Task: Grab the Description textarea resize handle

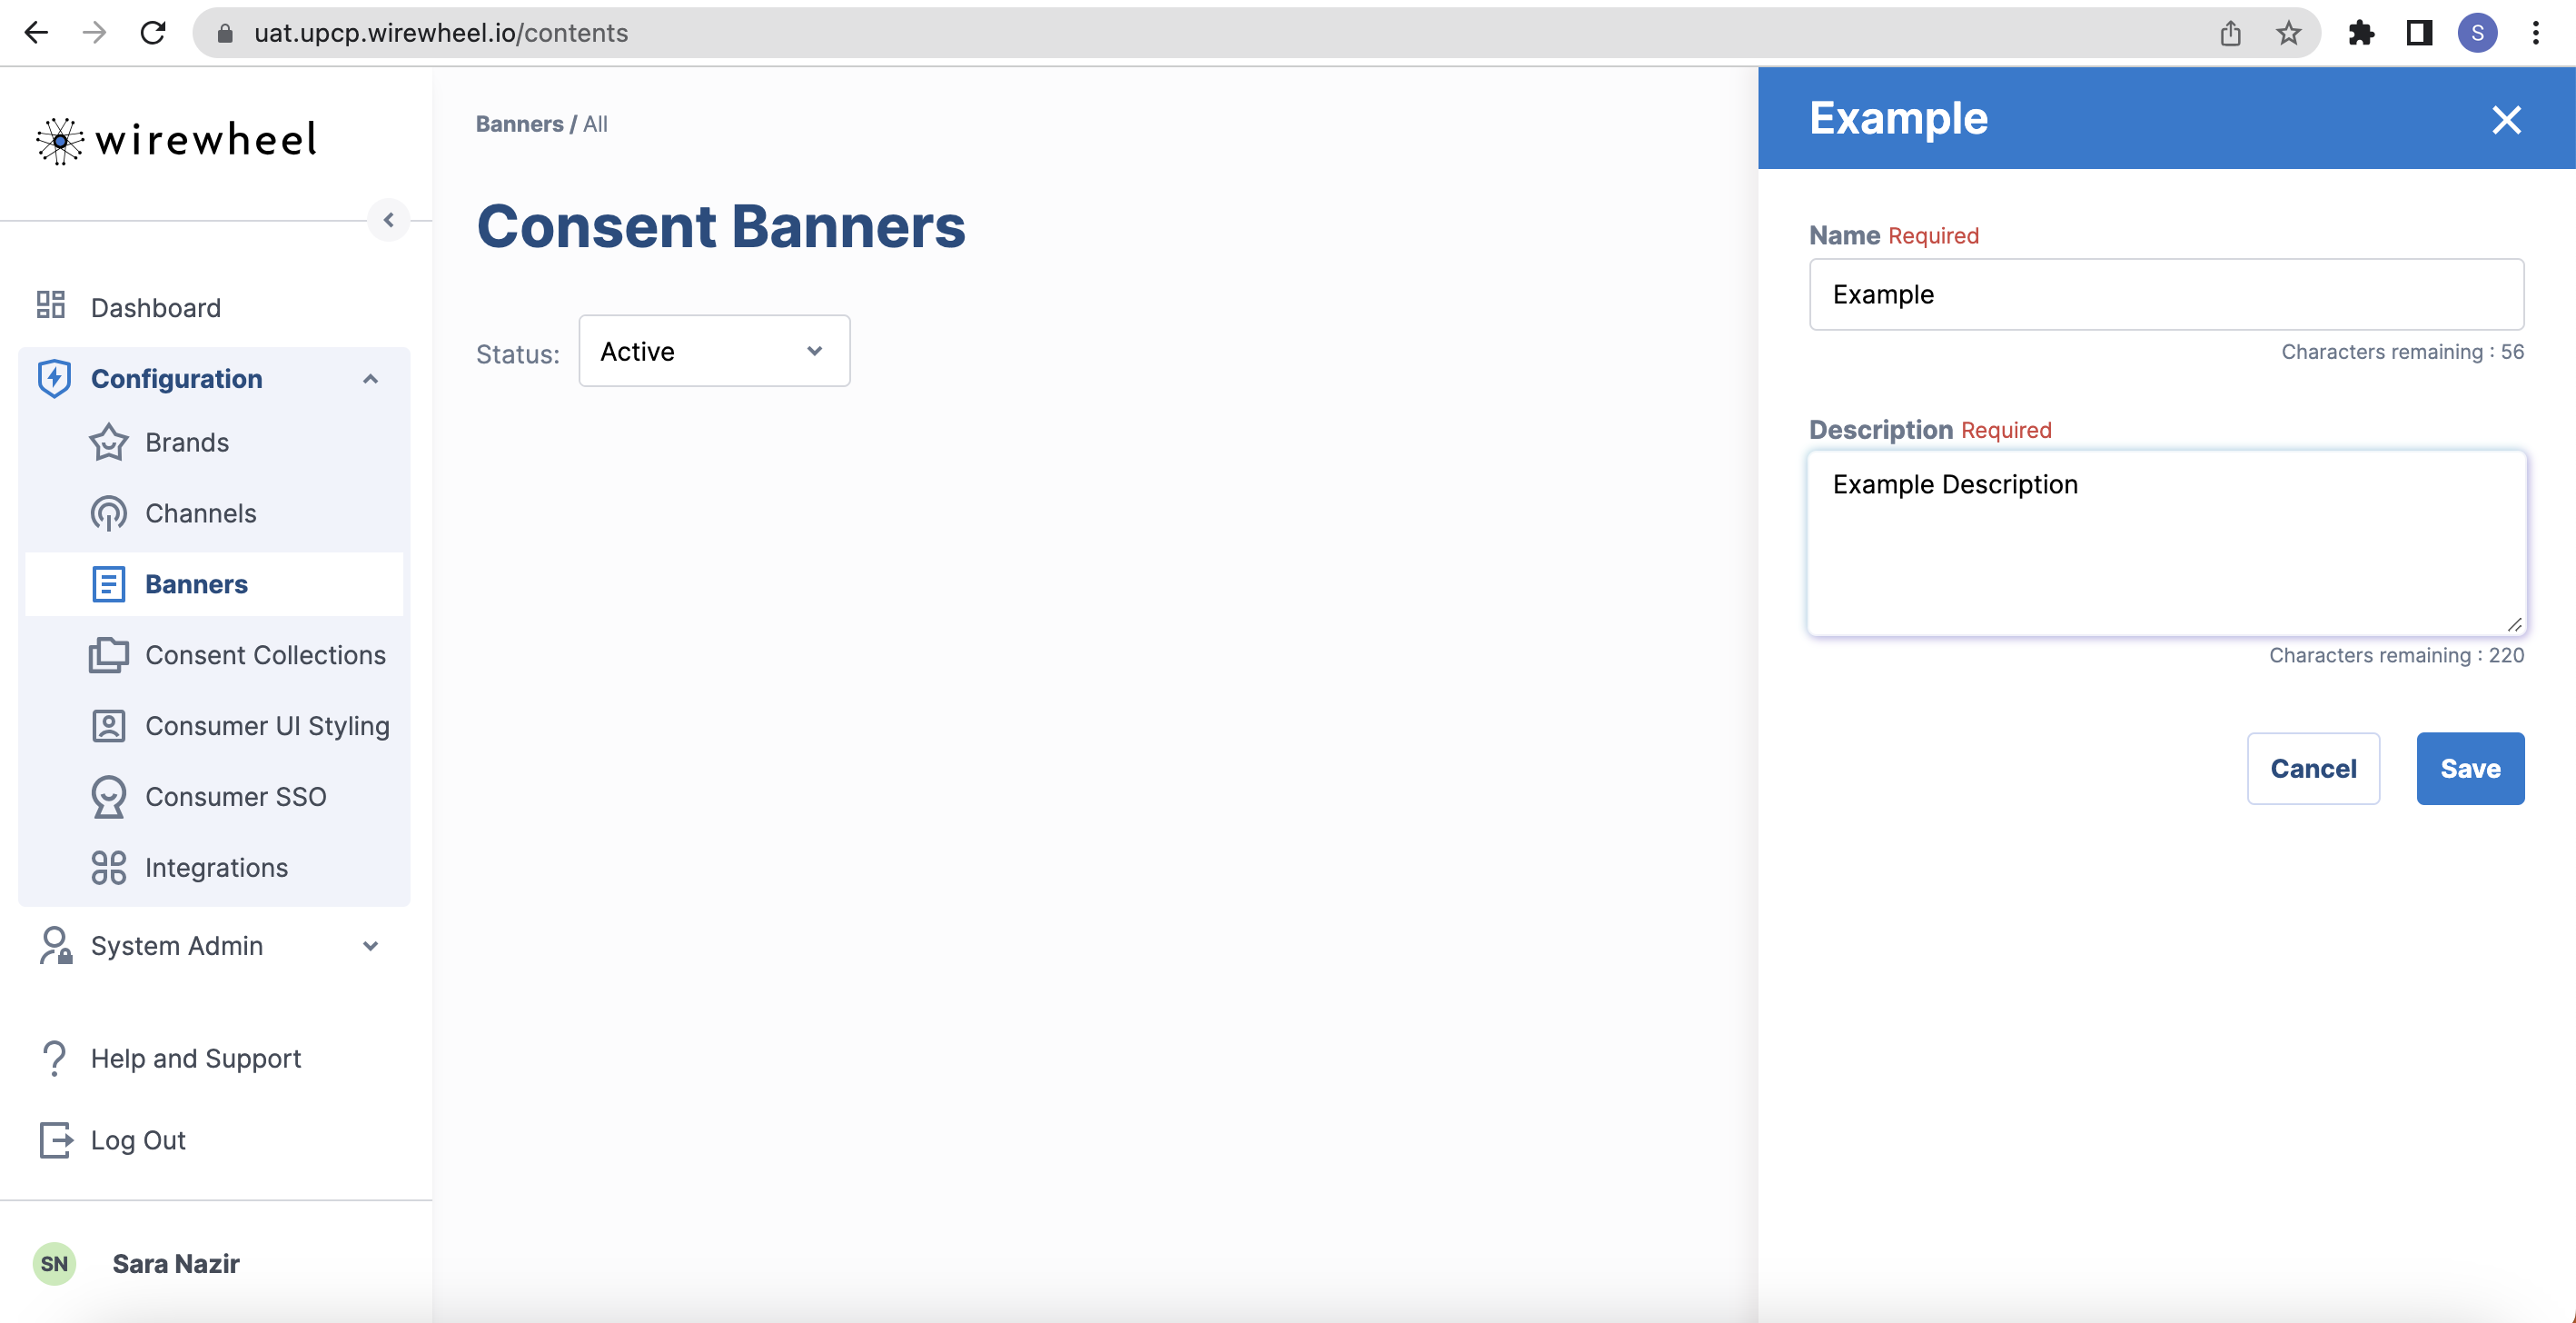Action: (2514, 625)
